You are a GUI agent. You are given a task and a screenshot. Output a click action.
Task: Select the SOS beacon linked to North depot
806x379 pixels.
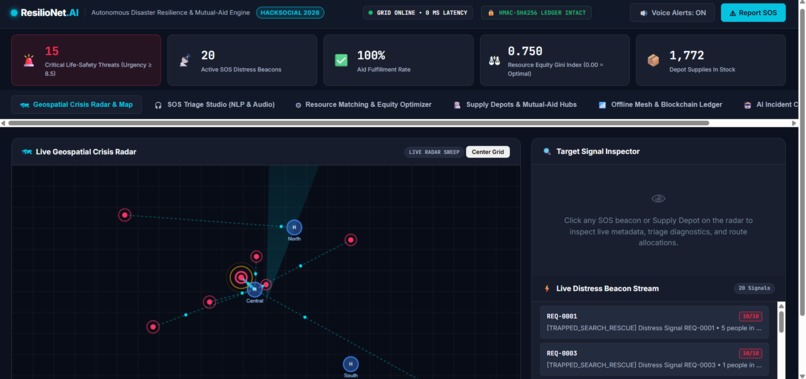[124, 215]
